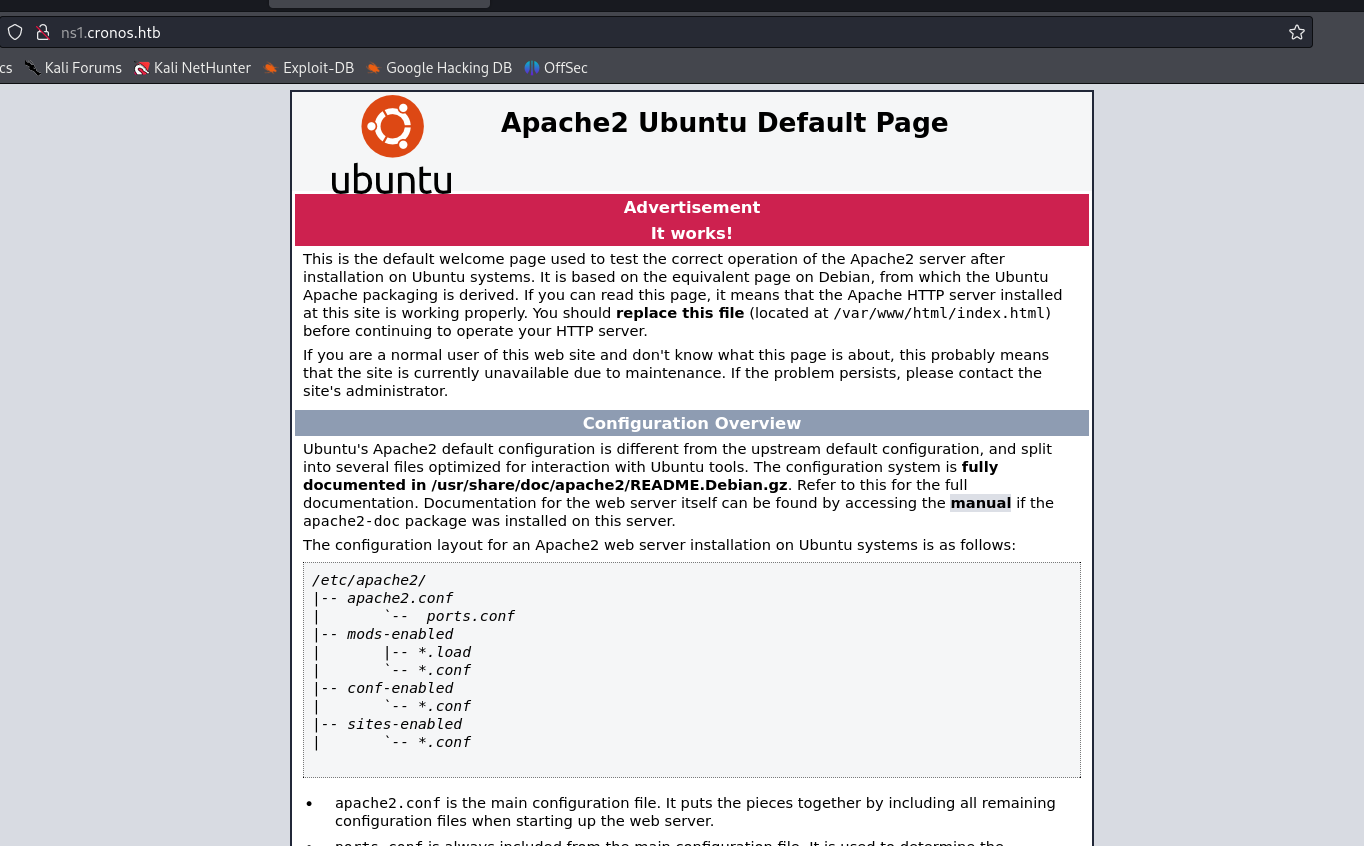Click the Kali Forums bookmark icon

point(33,68)
